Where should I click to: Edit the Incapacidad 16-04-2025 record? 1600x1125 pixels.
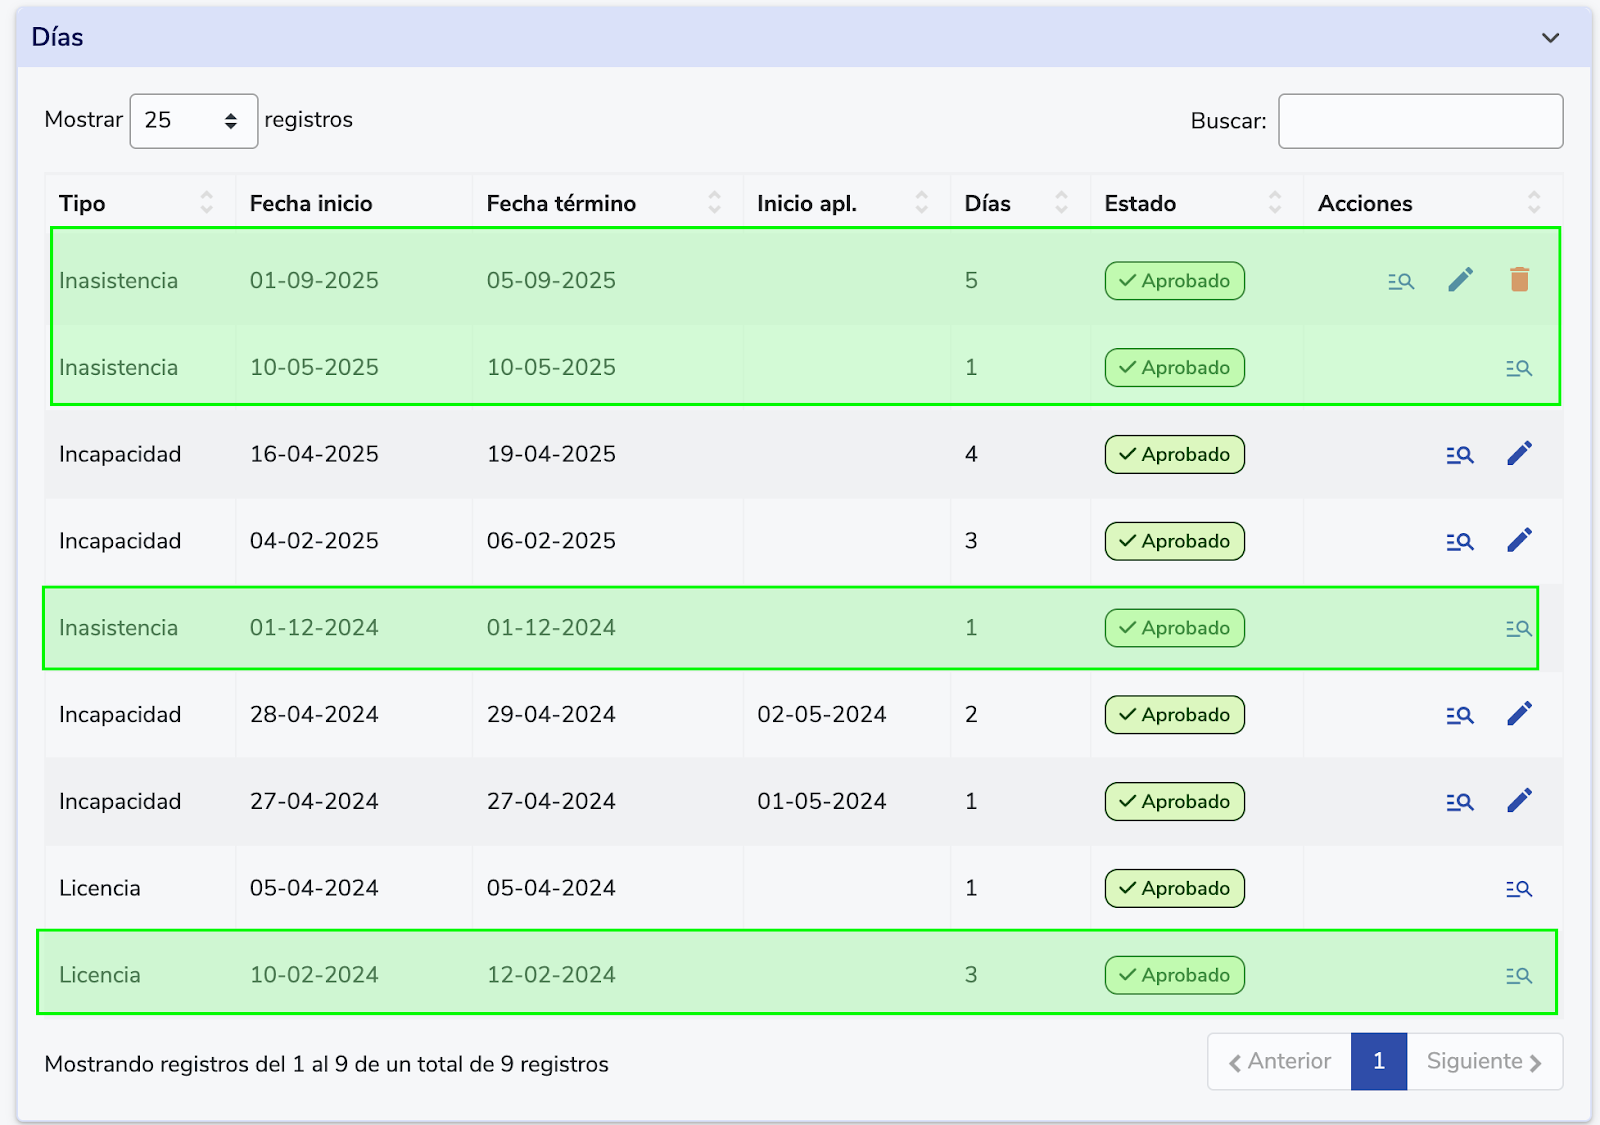click(1519, 454)
